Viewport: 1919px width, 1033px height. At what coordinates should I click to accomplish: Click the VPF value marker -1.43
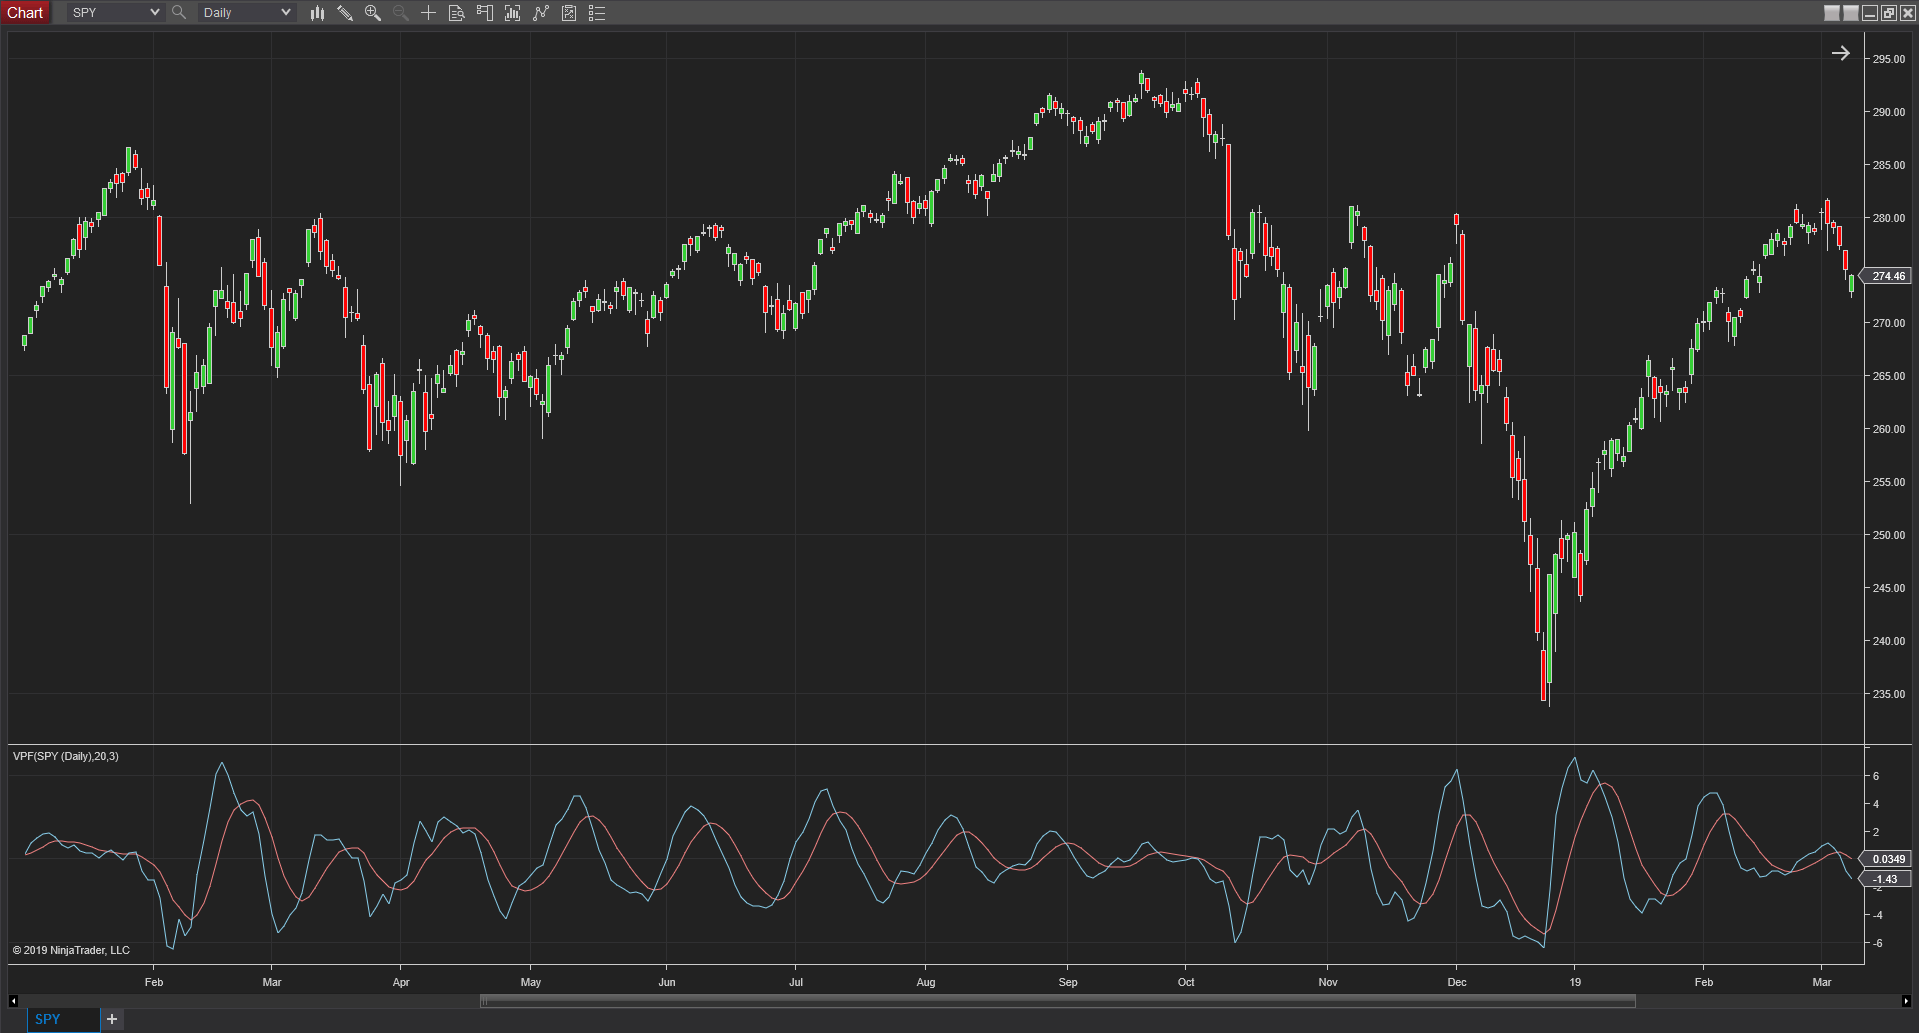(1886, 879)
